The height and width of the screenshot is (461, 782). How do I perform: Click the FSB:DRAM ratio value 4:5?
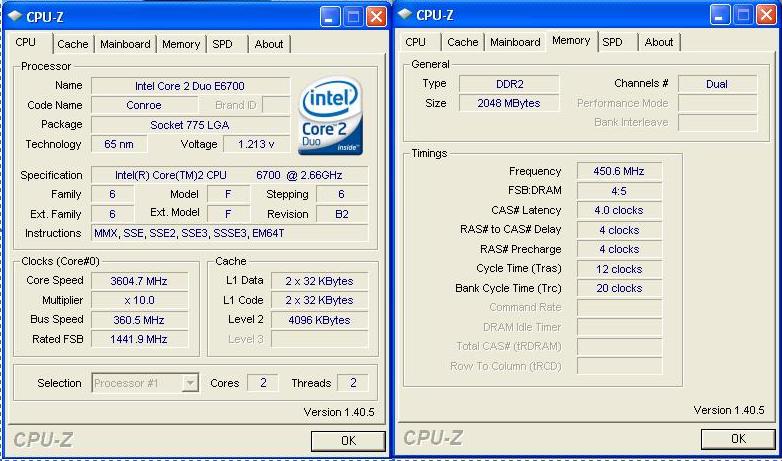[x=619, y=191]
